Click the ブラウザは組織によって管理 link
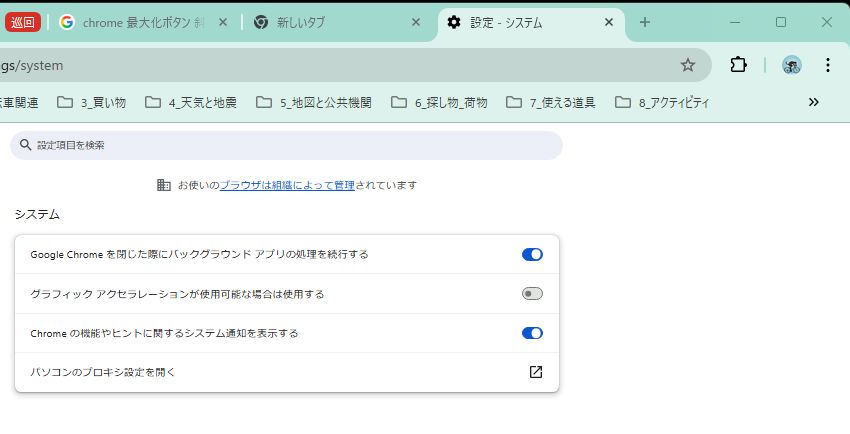The height and width of the screenshot is (434, 850). [x=287, y=185]
